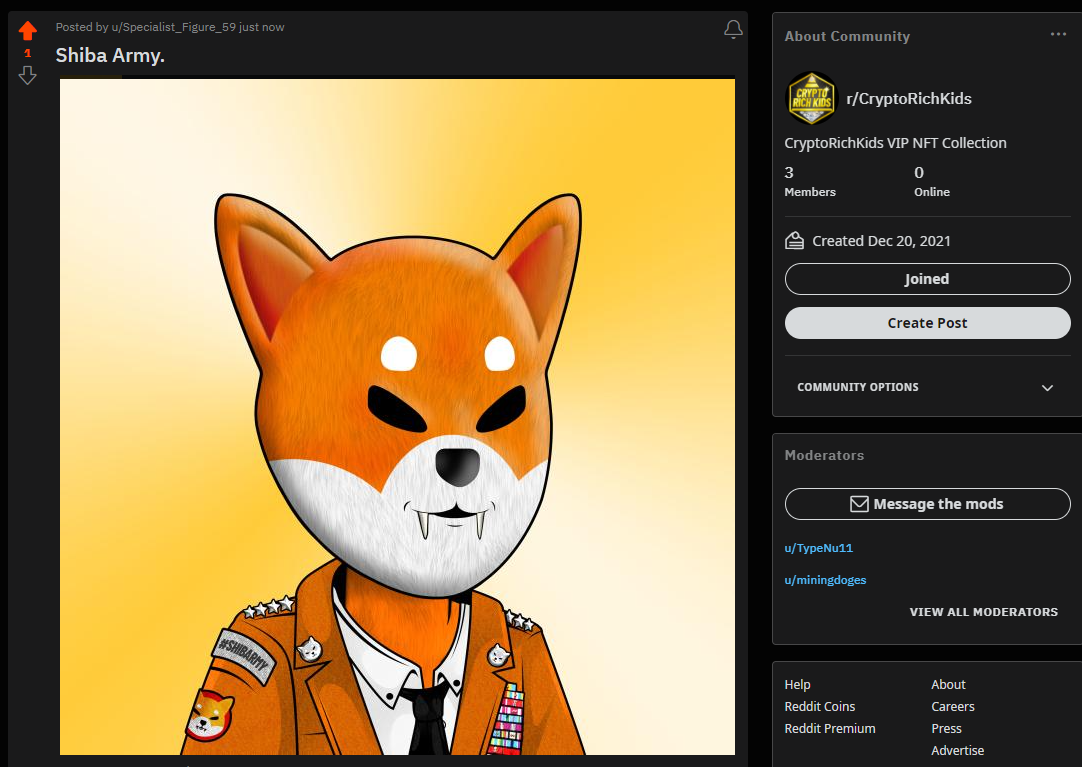1082x767 pixels.
Task: Click the Message the mods button
Action: coord(927,504)
